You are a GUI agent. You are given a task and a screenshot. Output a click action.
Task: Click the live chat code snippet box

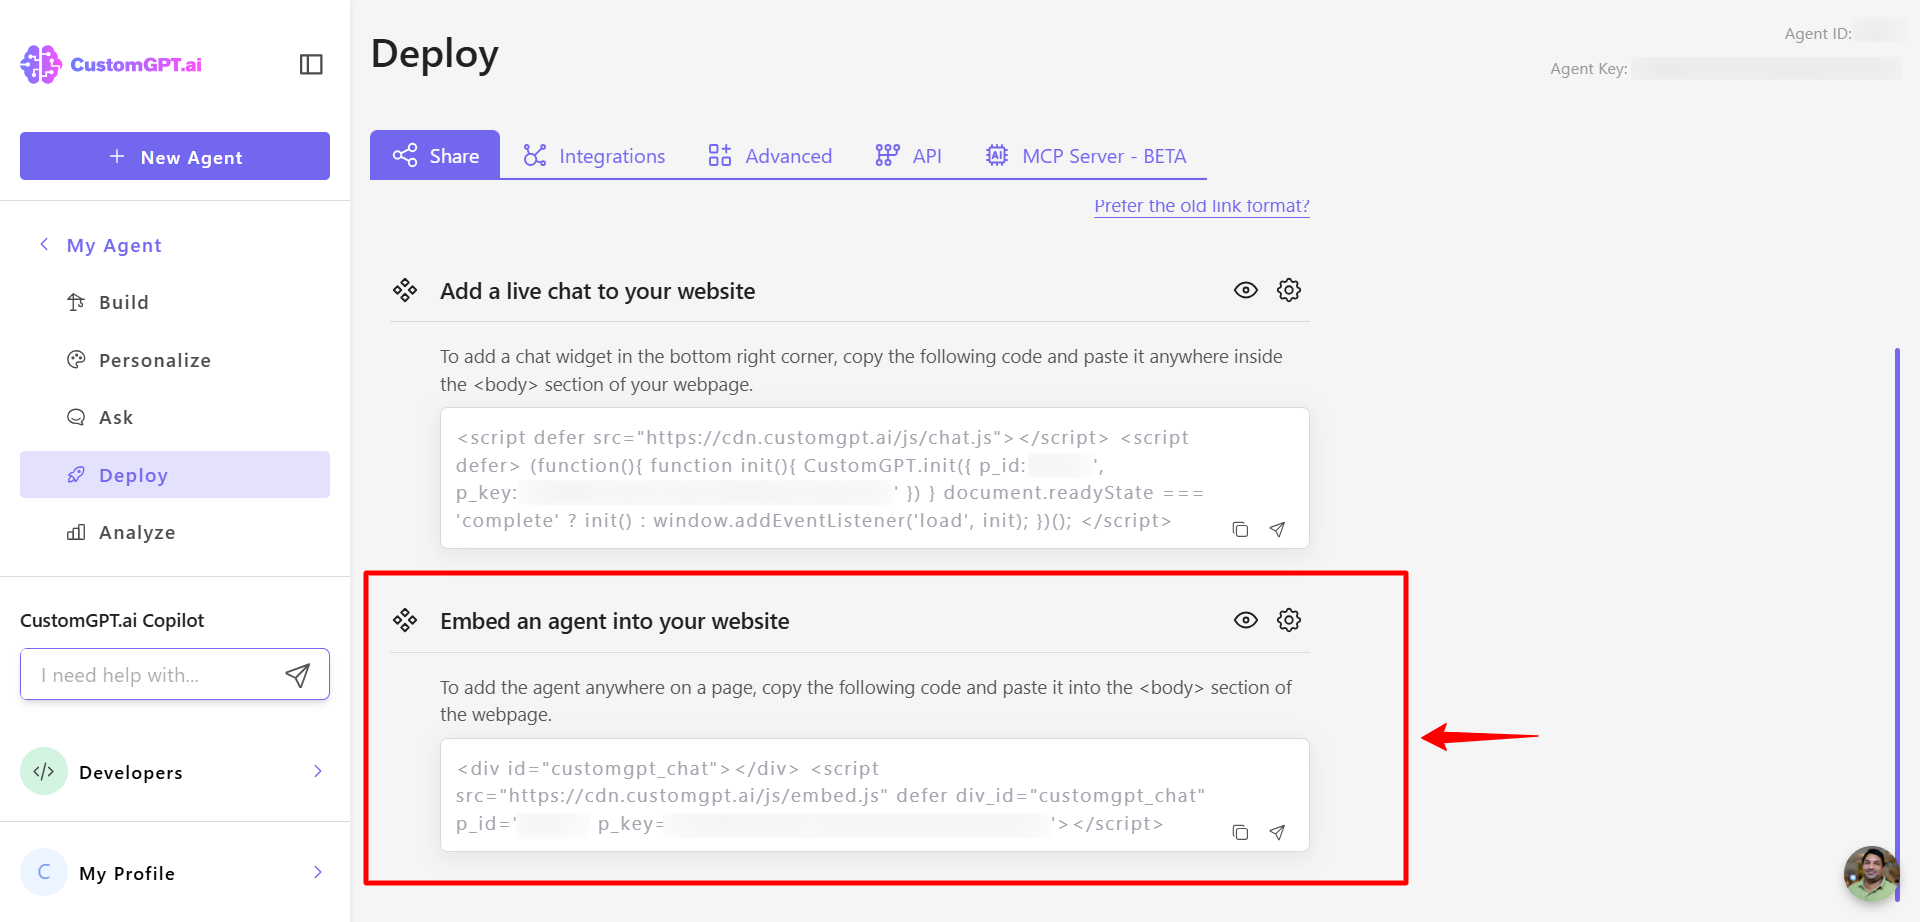coord(875,478)
